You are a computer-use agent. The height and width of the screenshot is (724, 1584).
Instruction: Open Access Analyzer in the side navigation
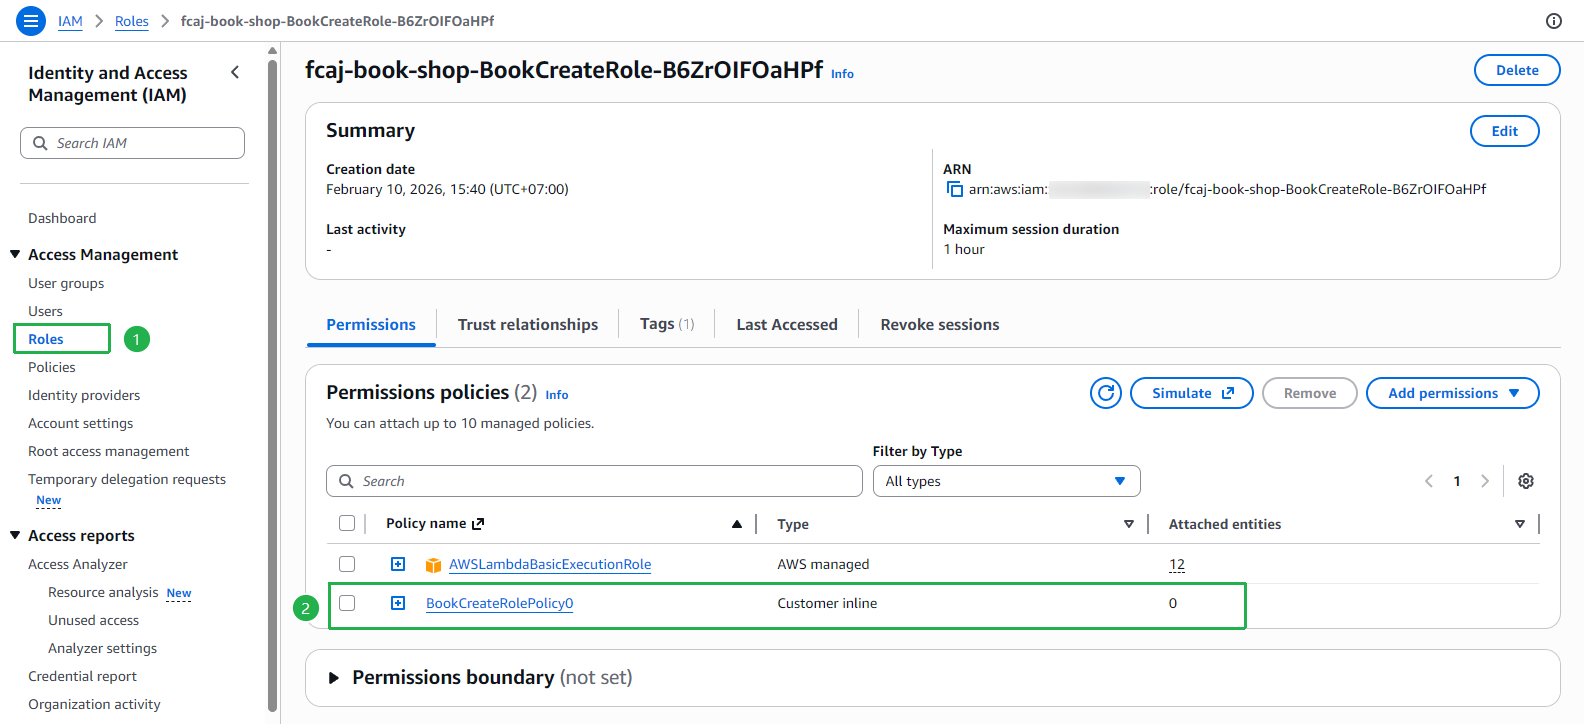tap(78, 564)
